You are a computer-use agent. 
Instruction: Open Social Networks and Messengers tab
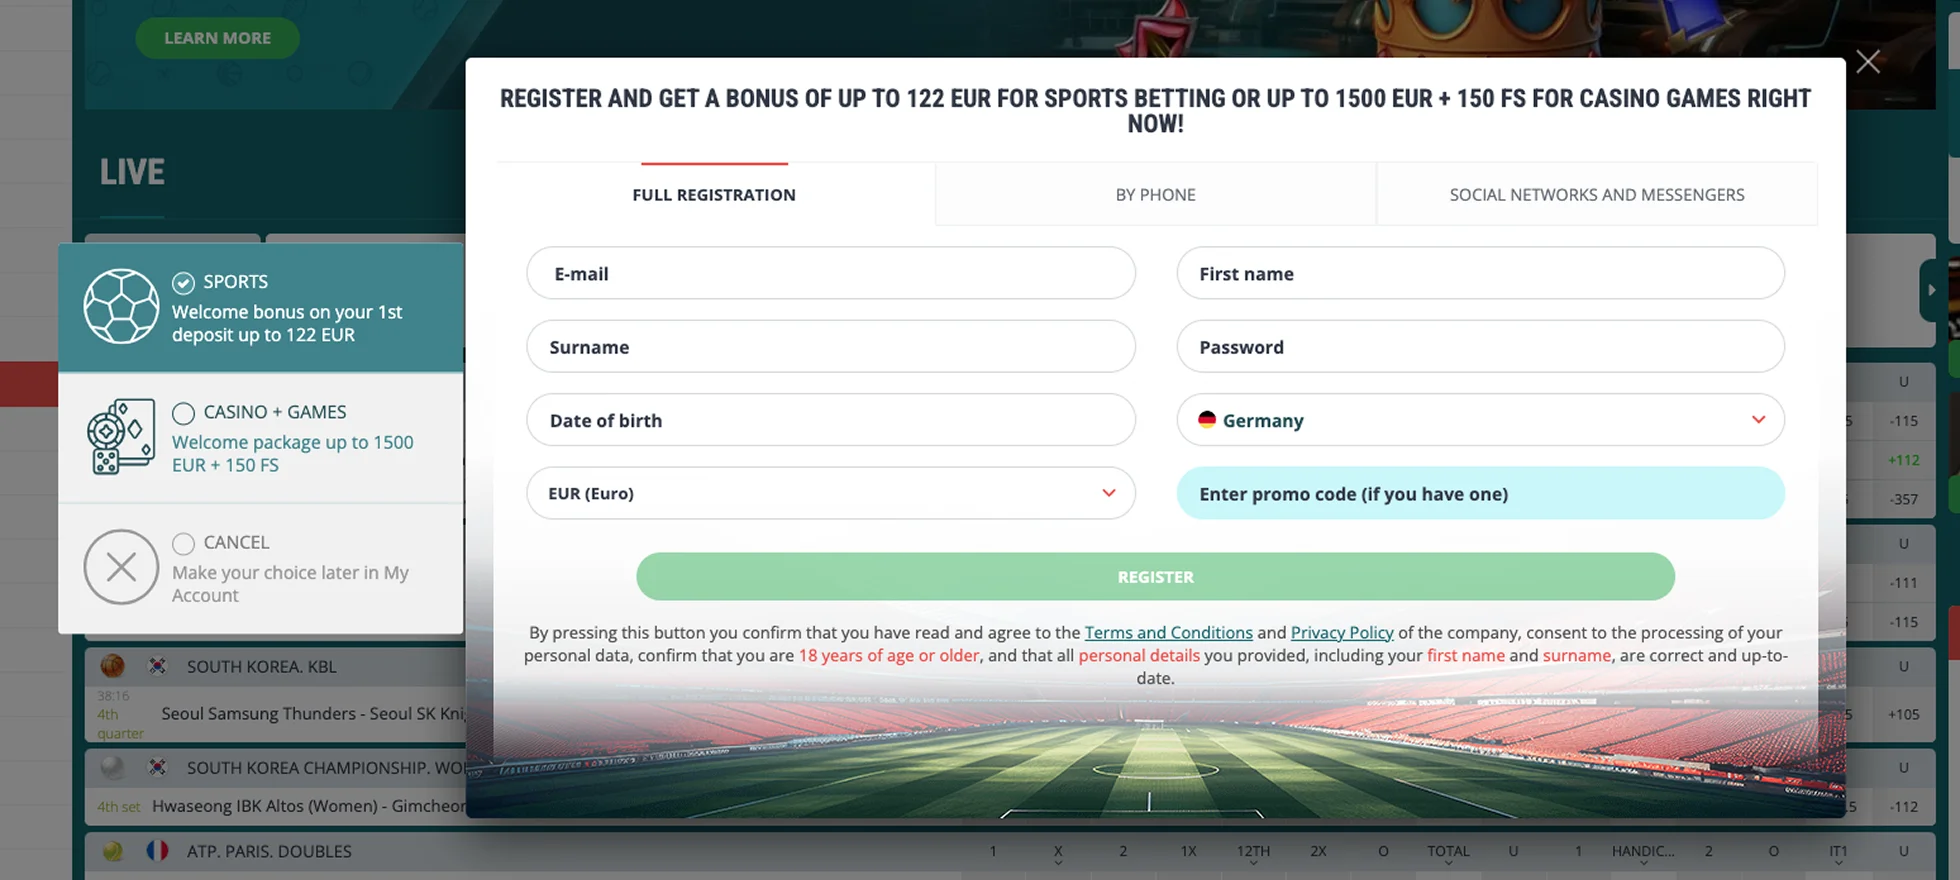(1596, 195)
